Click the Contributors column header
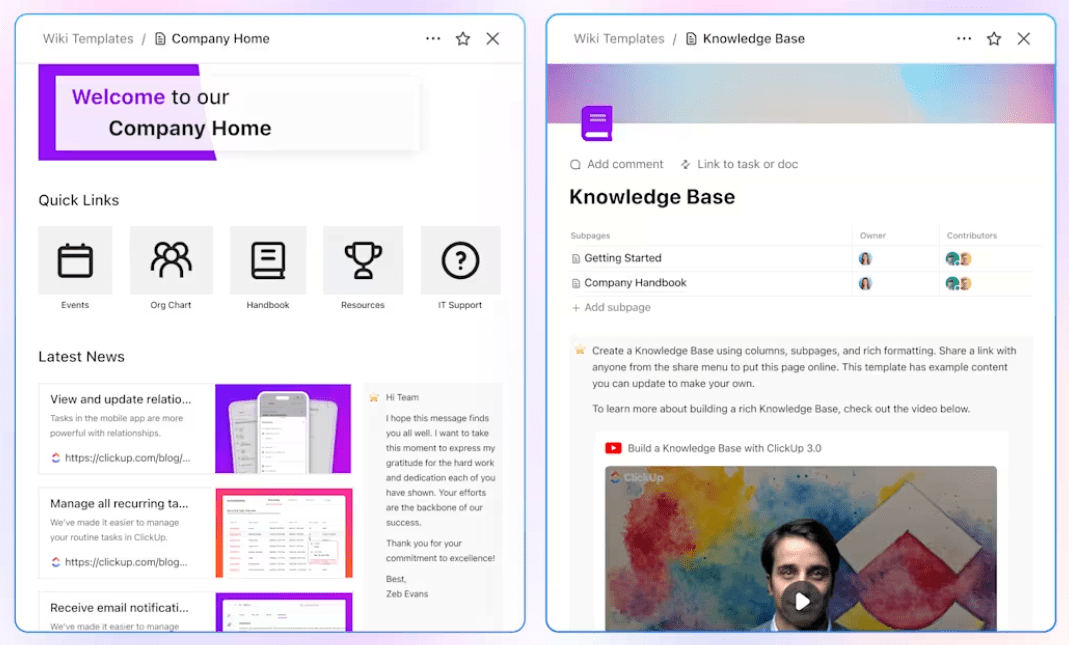1069x645 pixels. click(972, 235)
